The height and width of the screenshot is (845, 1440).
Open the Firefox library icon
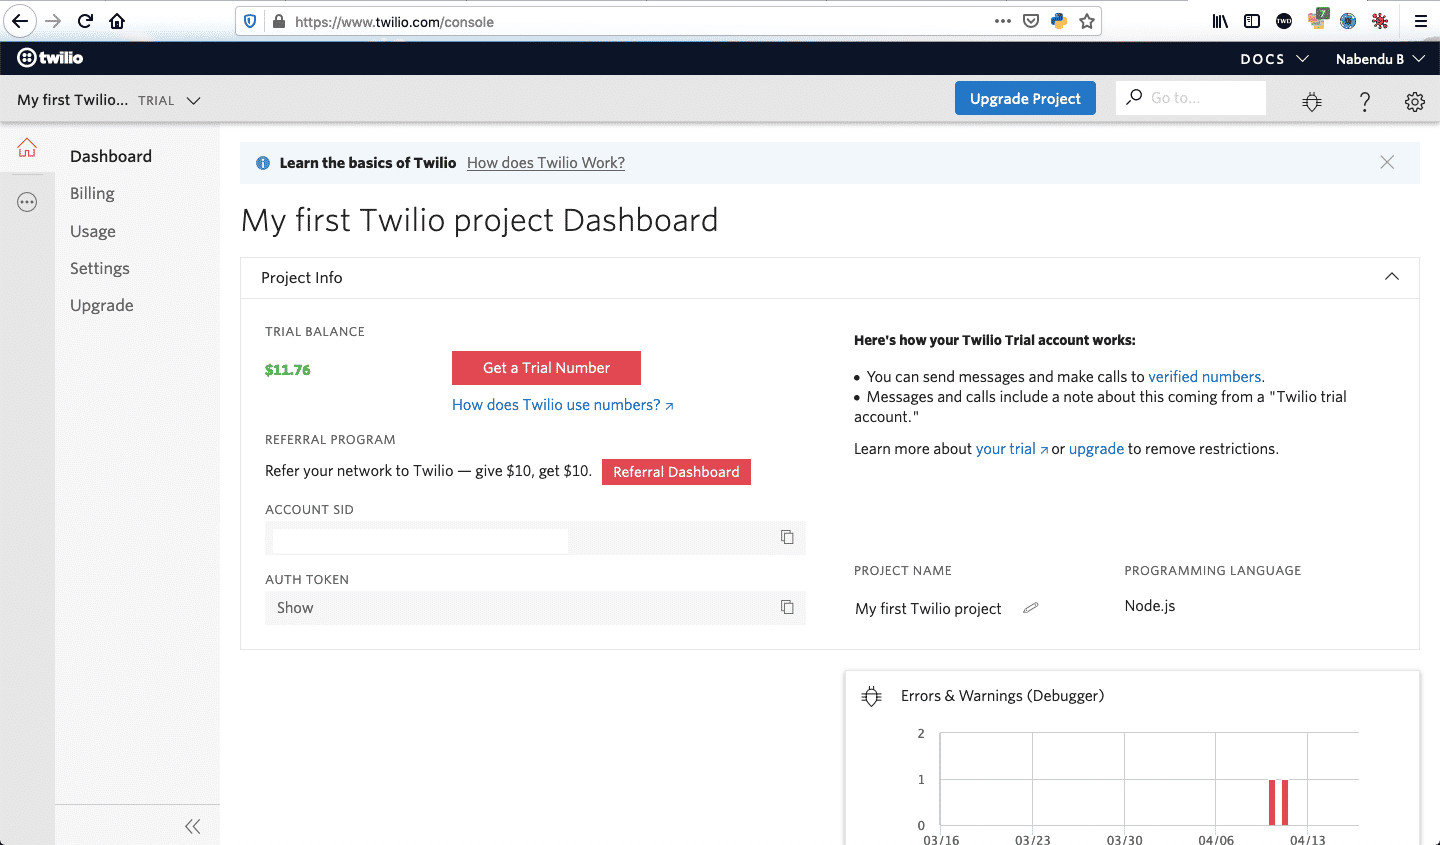pos(1220,21)
